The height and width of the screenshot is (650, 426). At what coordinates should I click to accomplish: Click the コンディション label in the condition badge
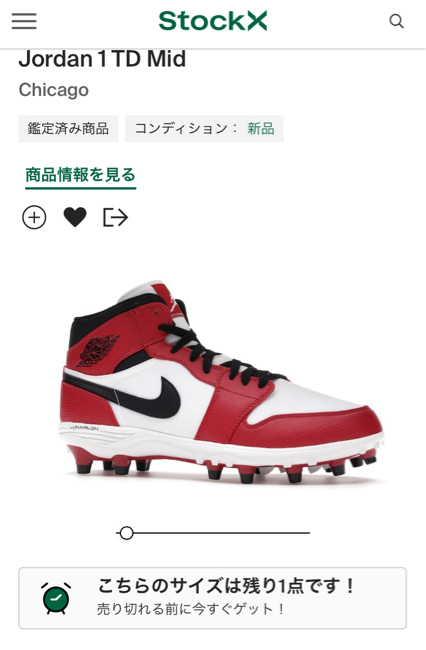(181, 129)
